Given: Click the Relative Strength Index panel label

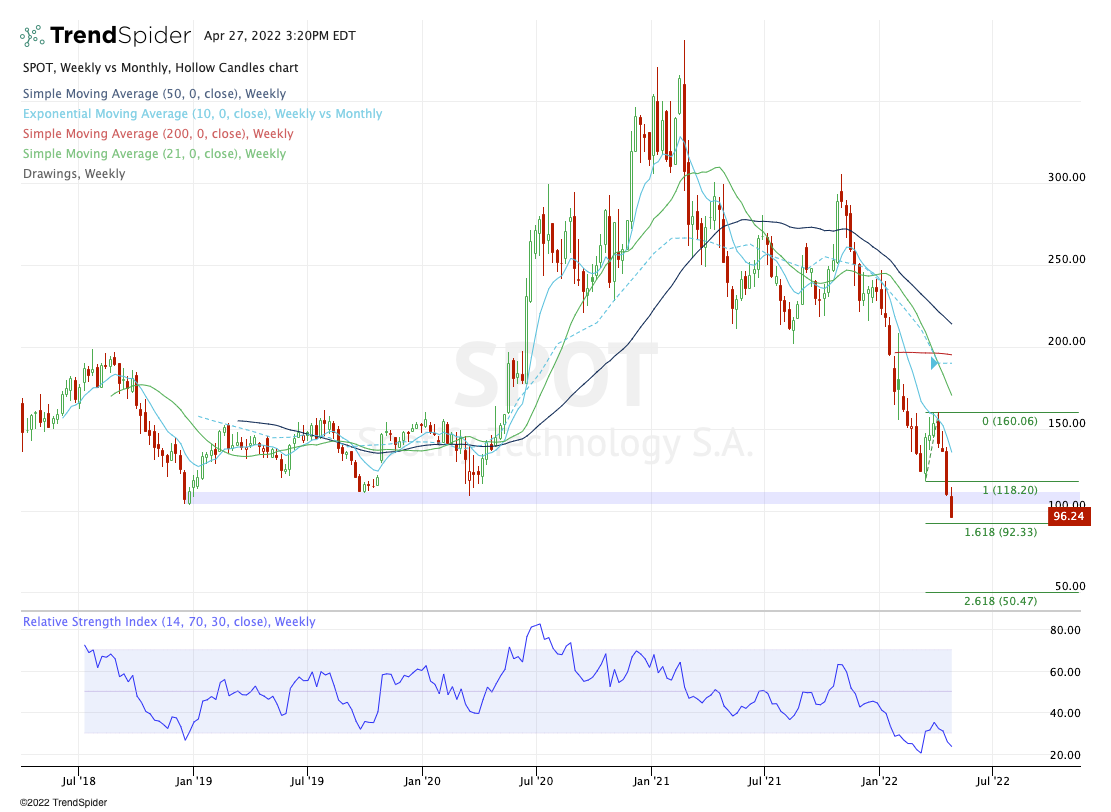Looking at the screenshot, I should coord(169,621).
